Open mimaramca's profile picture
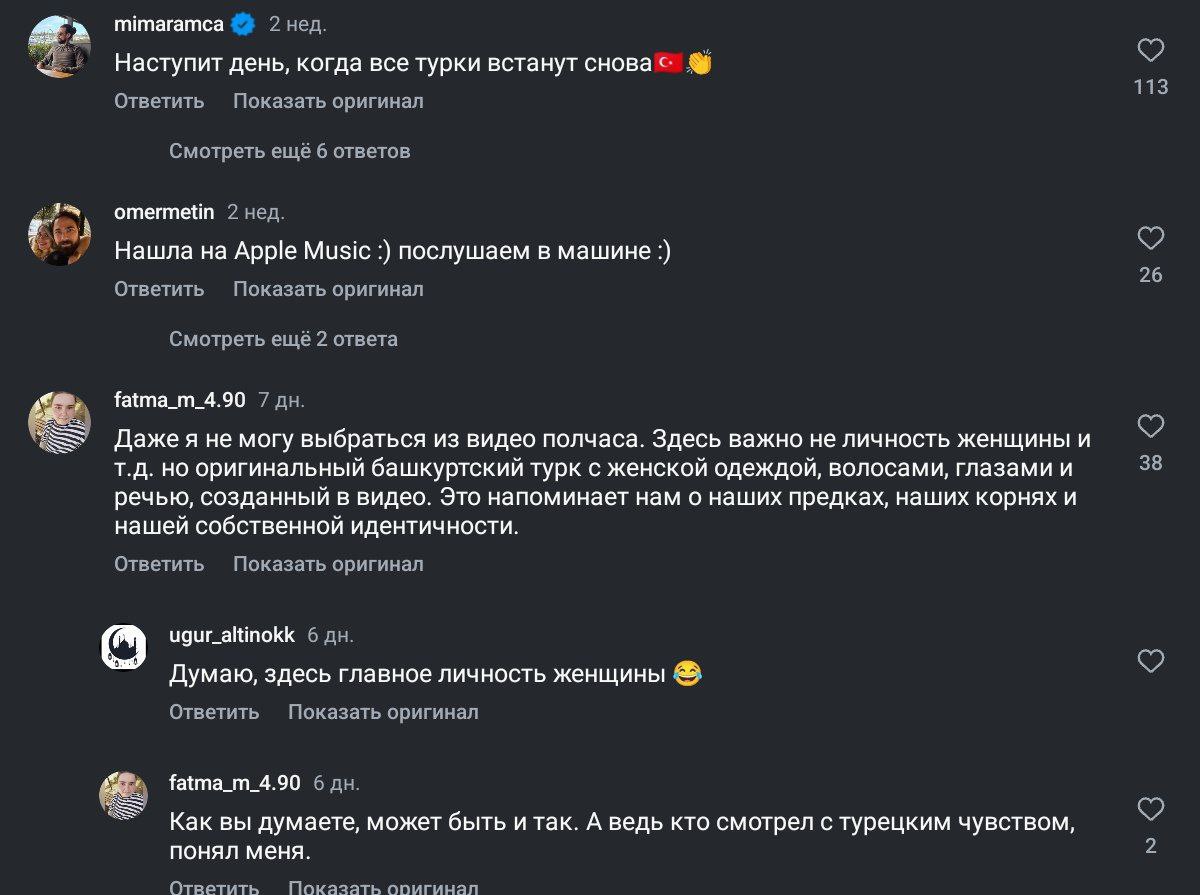Viewport: 1200px width, 895px height. click(60, 46)
